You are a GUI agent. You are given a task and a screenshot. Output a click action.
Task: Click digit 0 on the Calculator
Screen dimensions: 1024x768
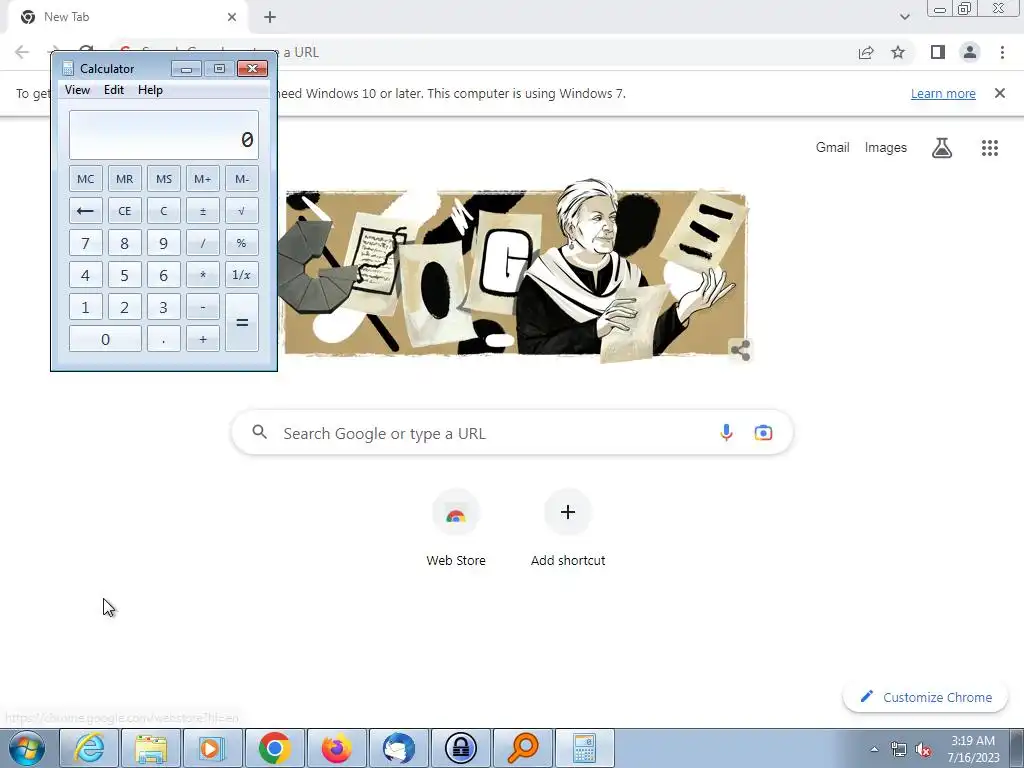click(105, 339)
